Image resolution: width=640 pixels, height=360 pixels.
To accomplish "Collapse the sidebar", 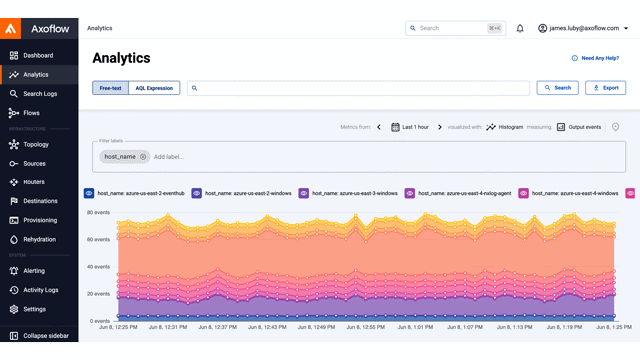I will [x=39, y=336].
